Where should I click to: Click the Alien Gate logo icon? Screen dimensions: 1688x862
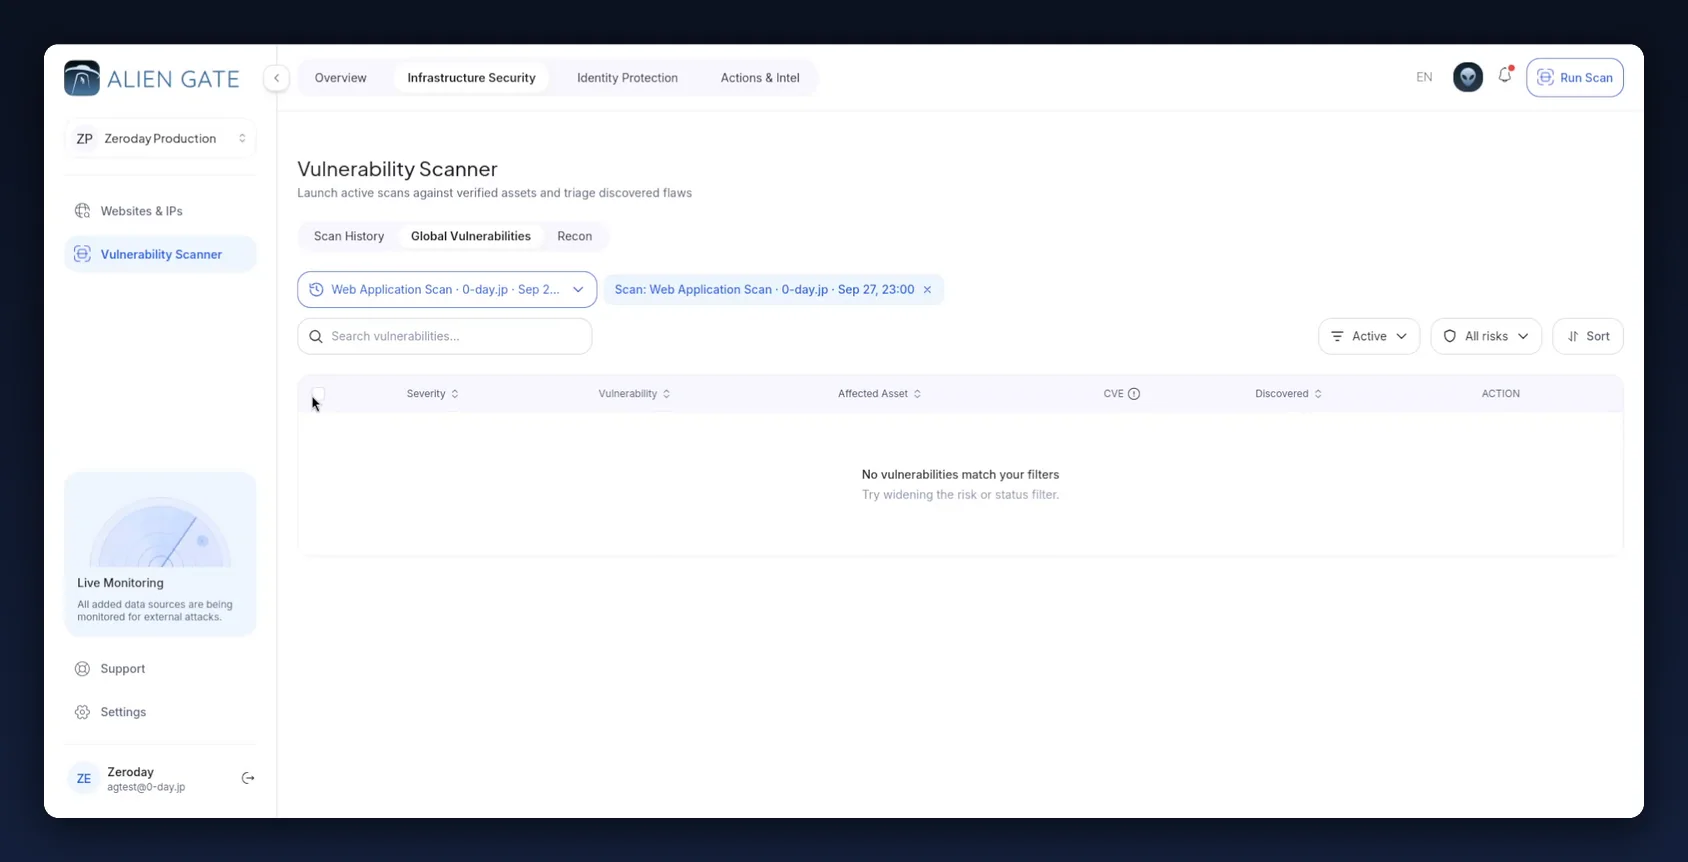(x=82, y=78)
